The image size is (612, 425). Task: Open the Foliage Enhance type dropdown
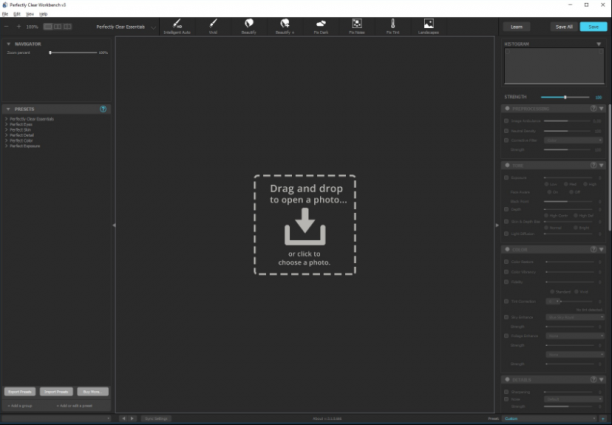pyautogui.click(x=575, y=336)
